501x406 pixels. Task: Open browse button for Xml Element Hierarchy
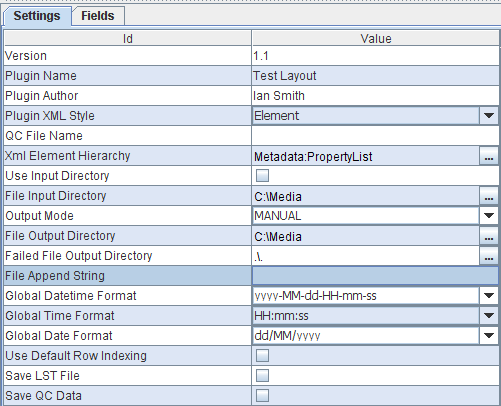pyautogui.click(x=489, y=156)
